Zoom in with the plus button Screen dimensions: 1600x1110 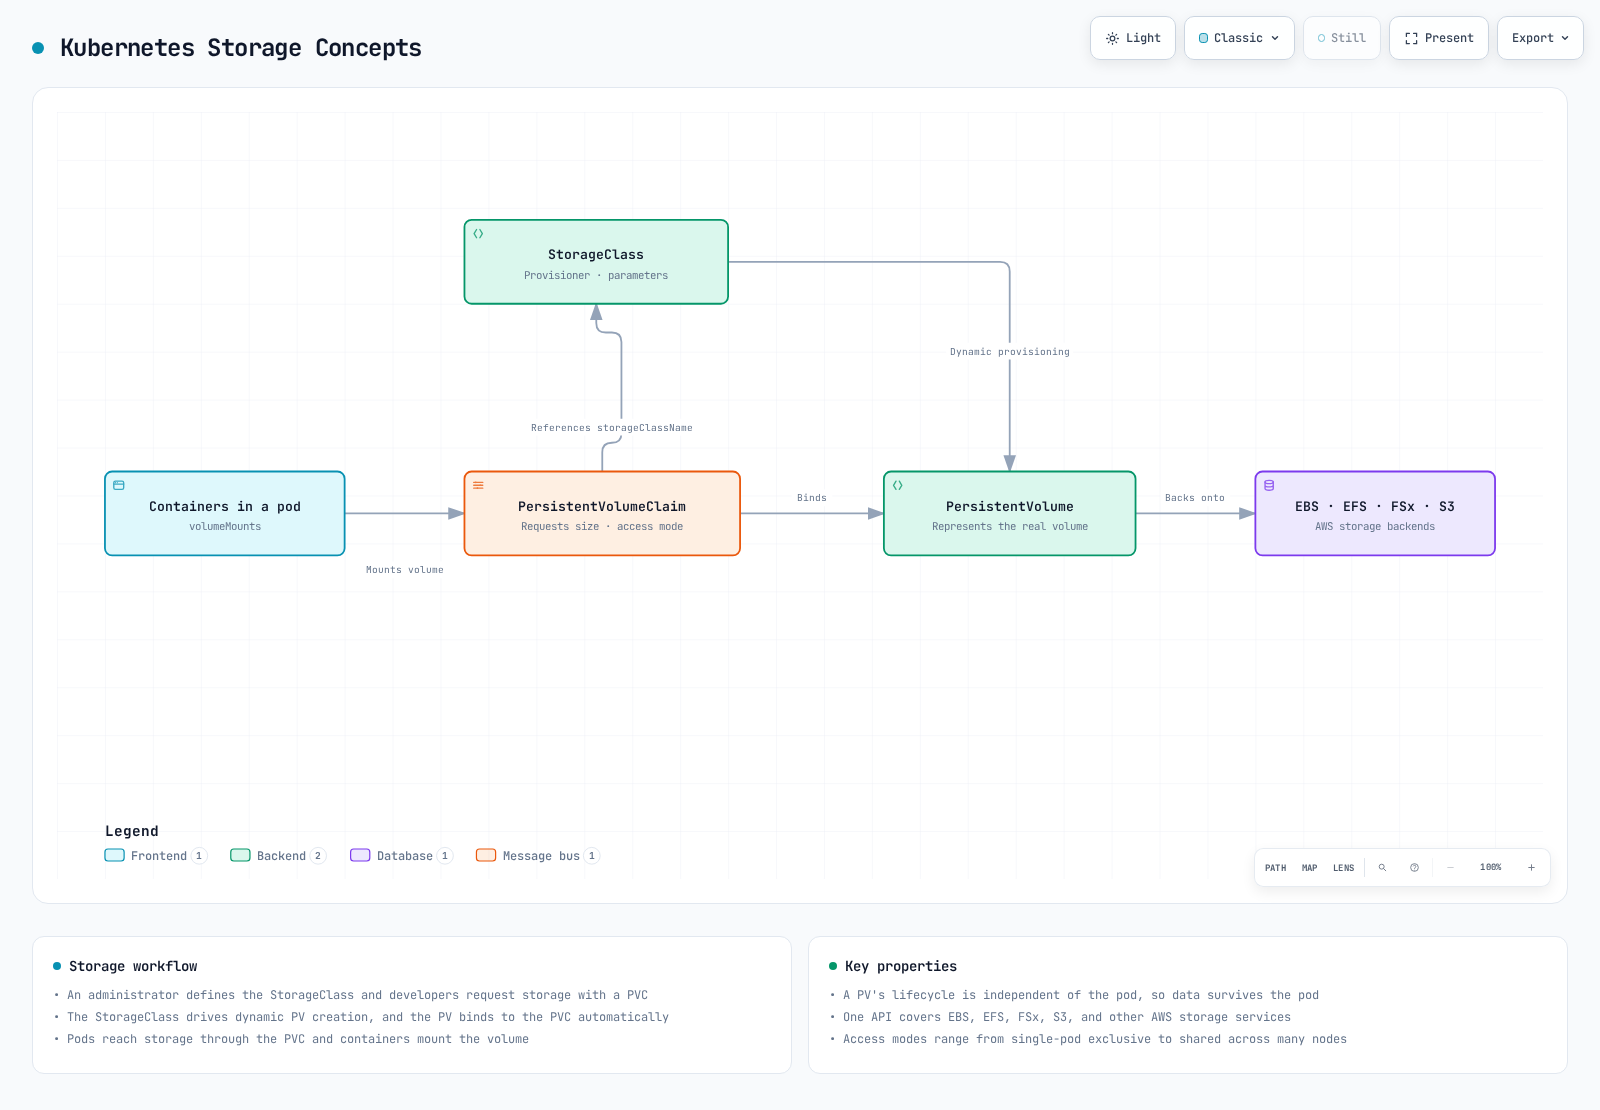tap(1531, 868)
